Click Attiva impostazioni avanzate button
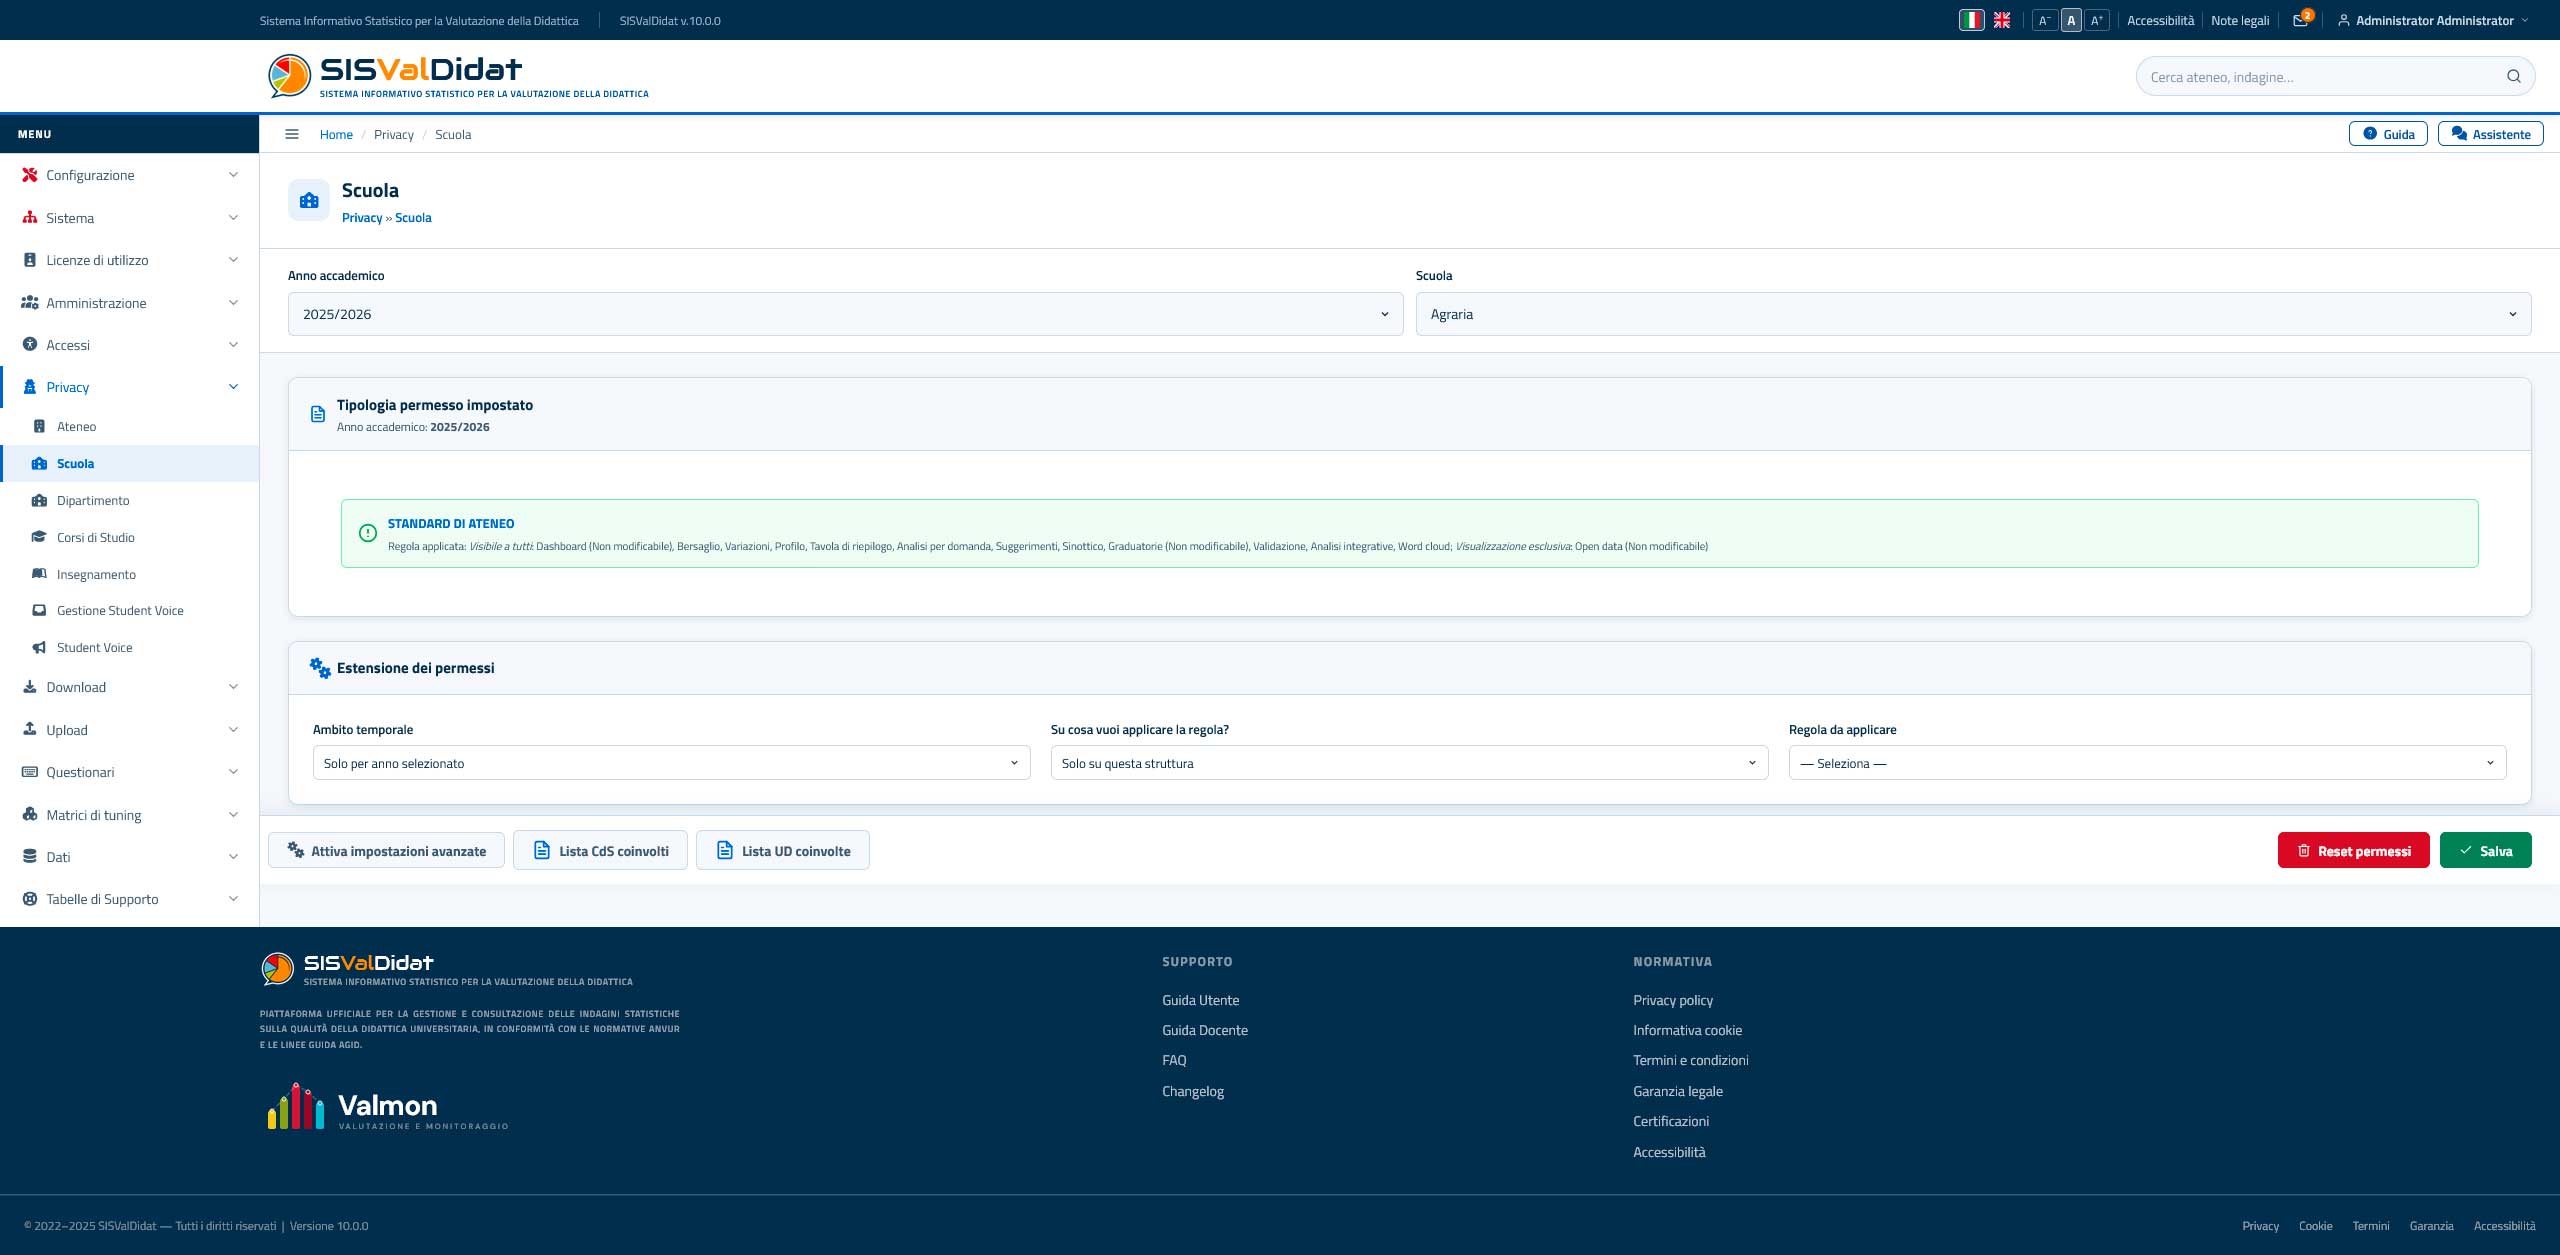 386,850
